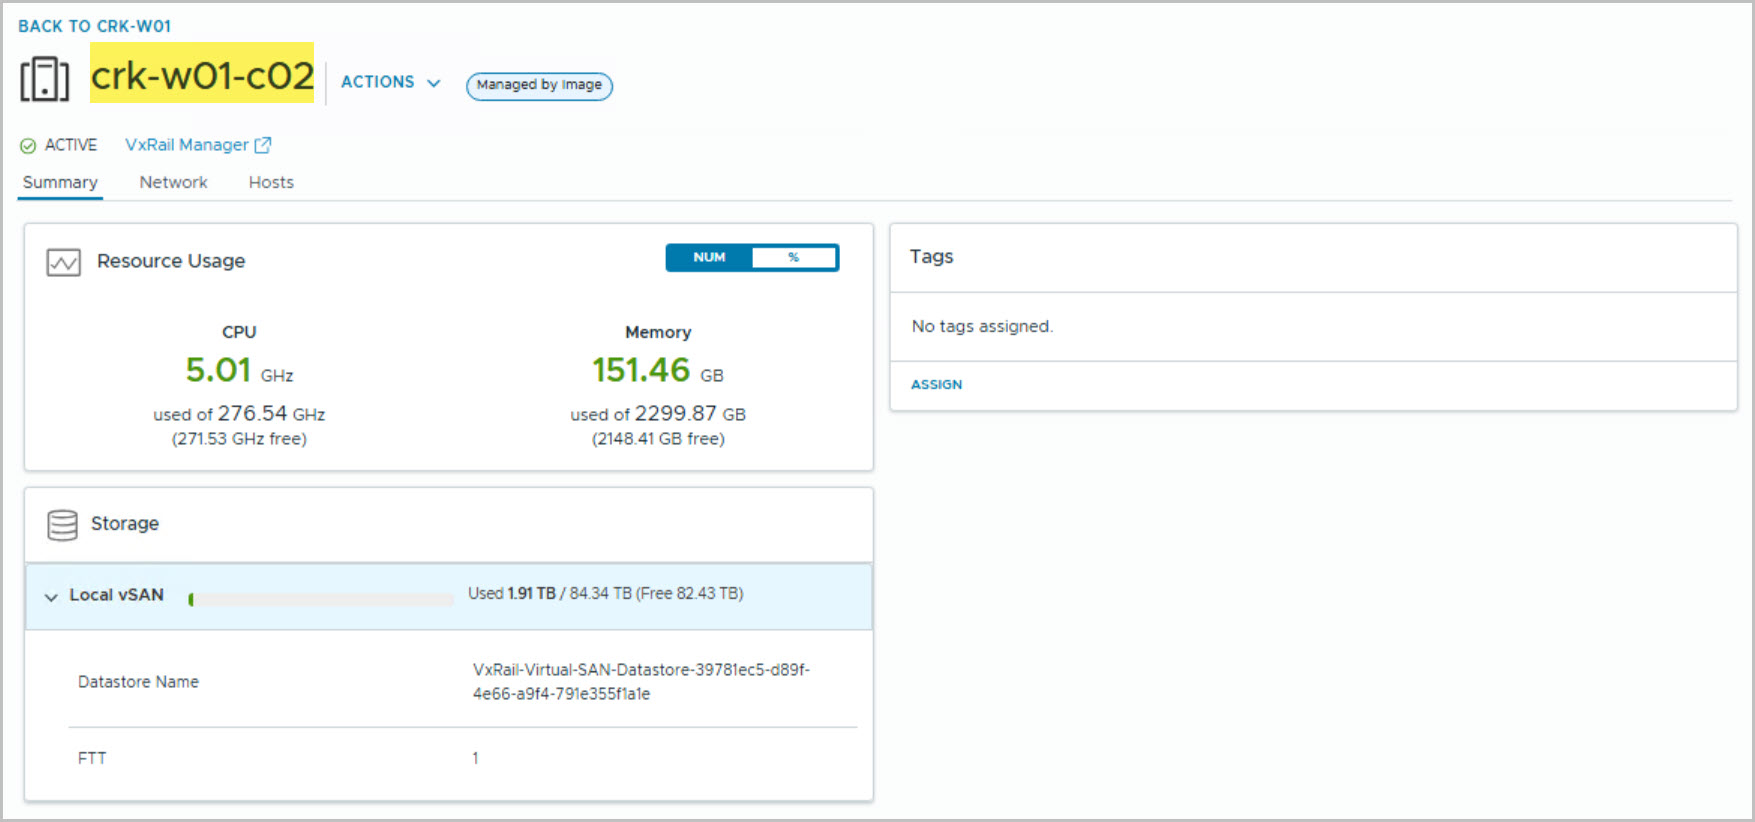This screenshot has width=1755, height=822.
Task: Collapse the Local vSAN section chevron
Action: point(51,597)
